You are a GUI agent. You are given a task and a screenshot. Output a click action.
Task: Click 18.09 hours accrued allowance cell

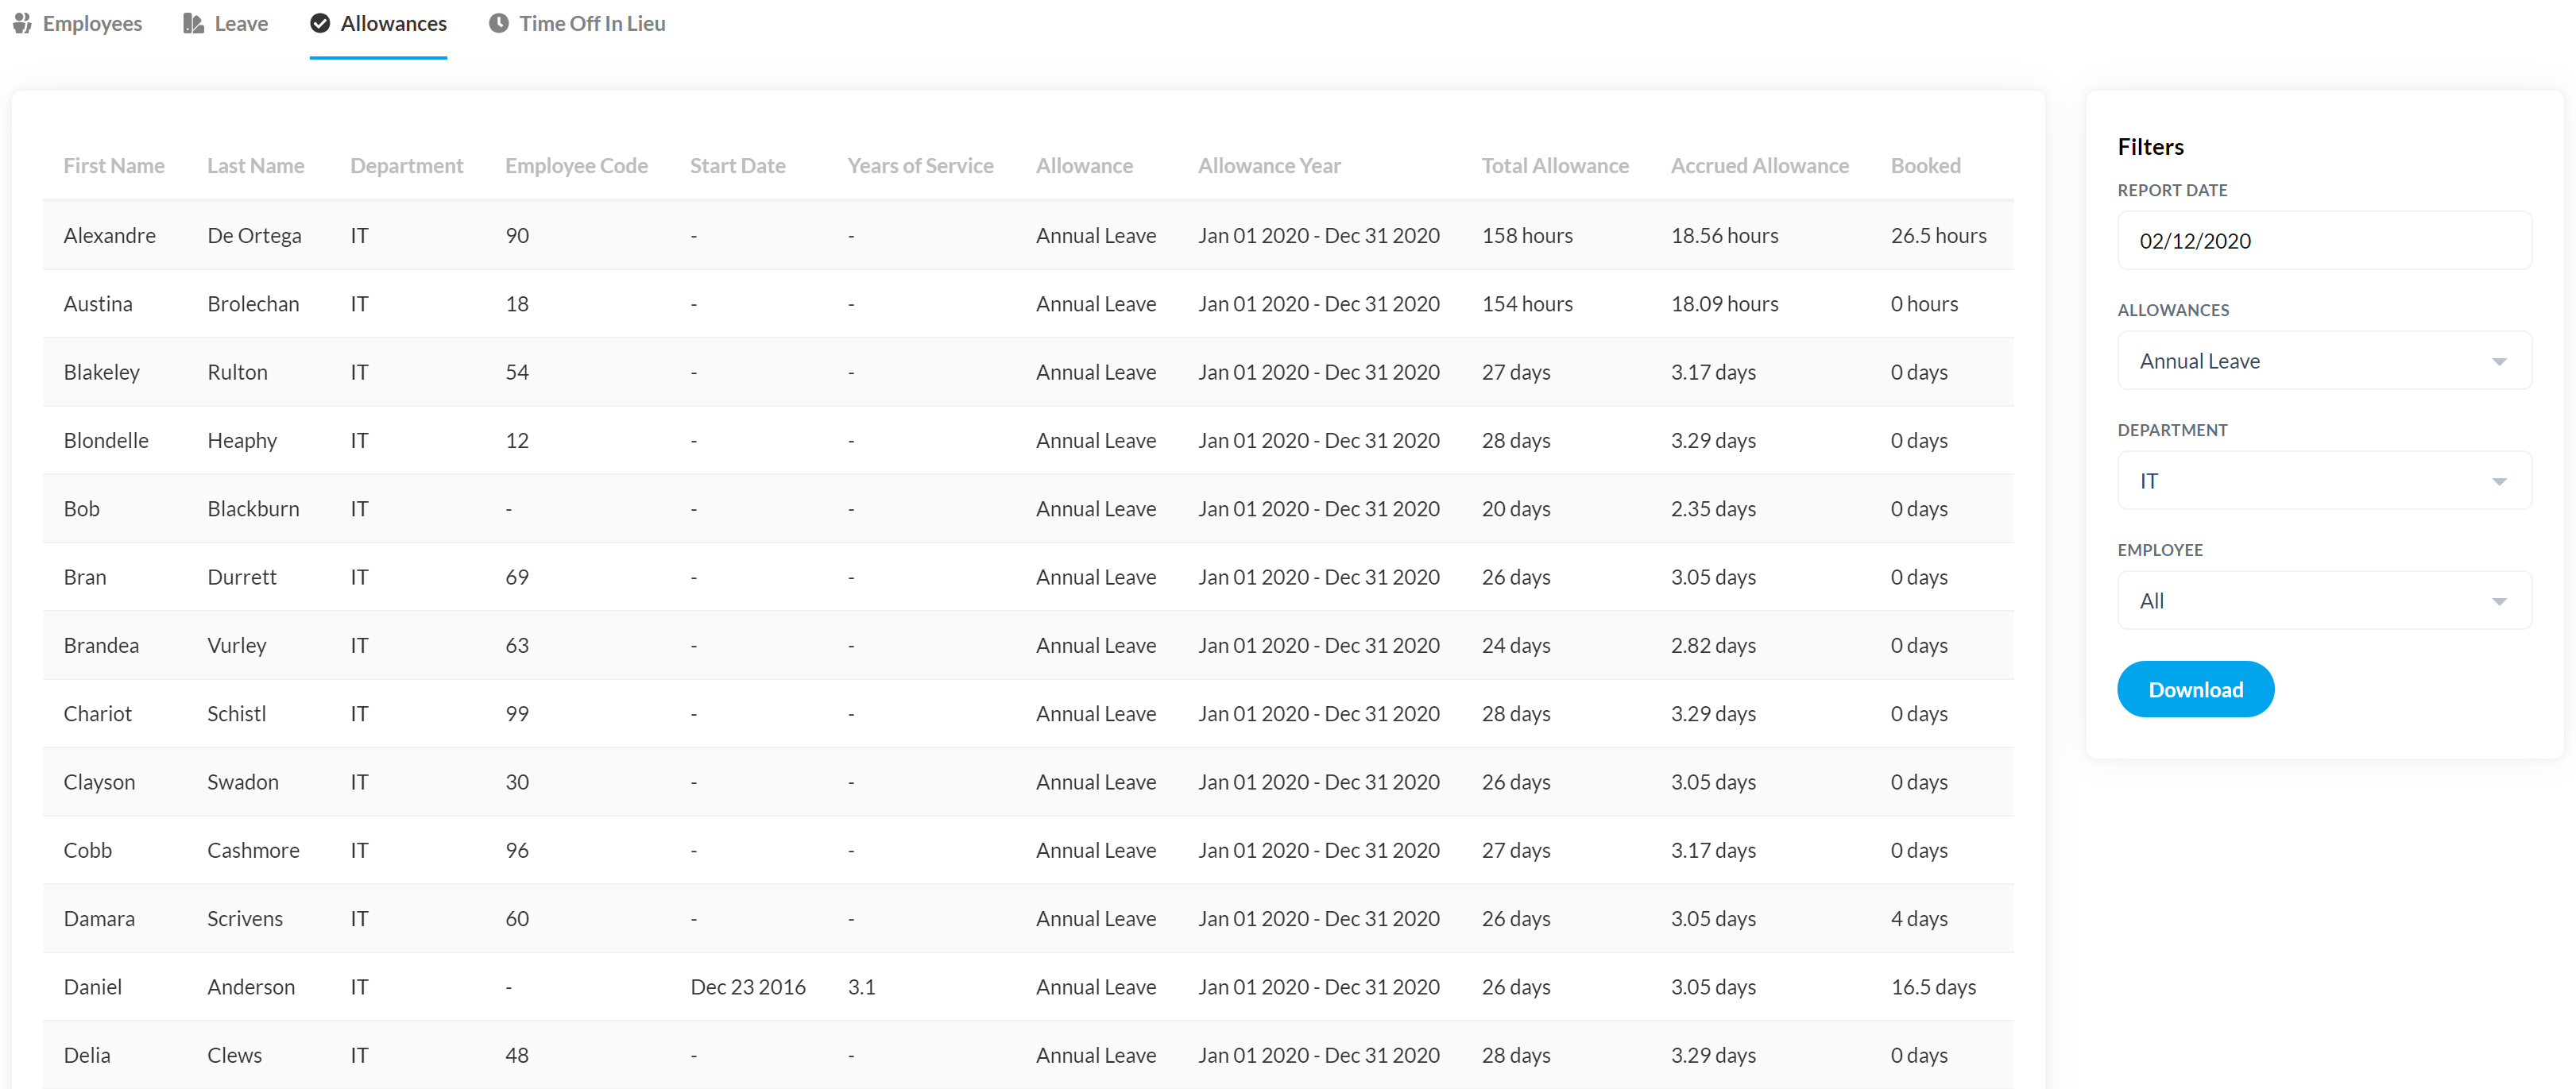coord(1725,304)
